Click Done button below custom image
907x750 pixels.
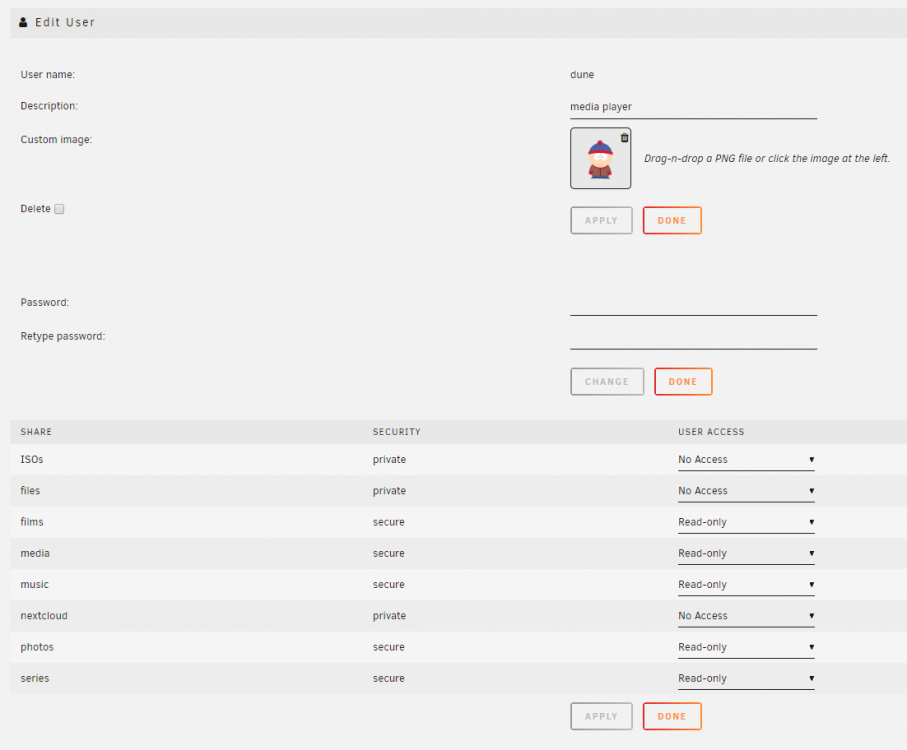672,220
